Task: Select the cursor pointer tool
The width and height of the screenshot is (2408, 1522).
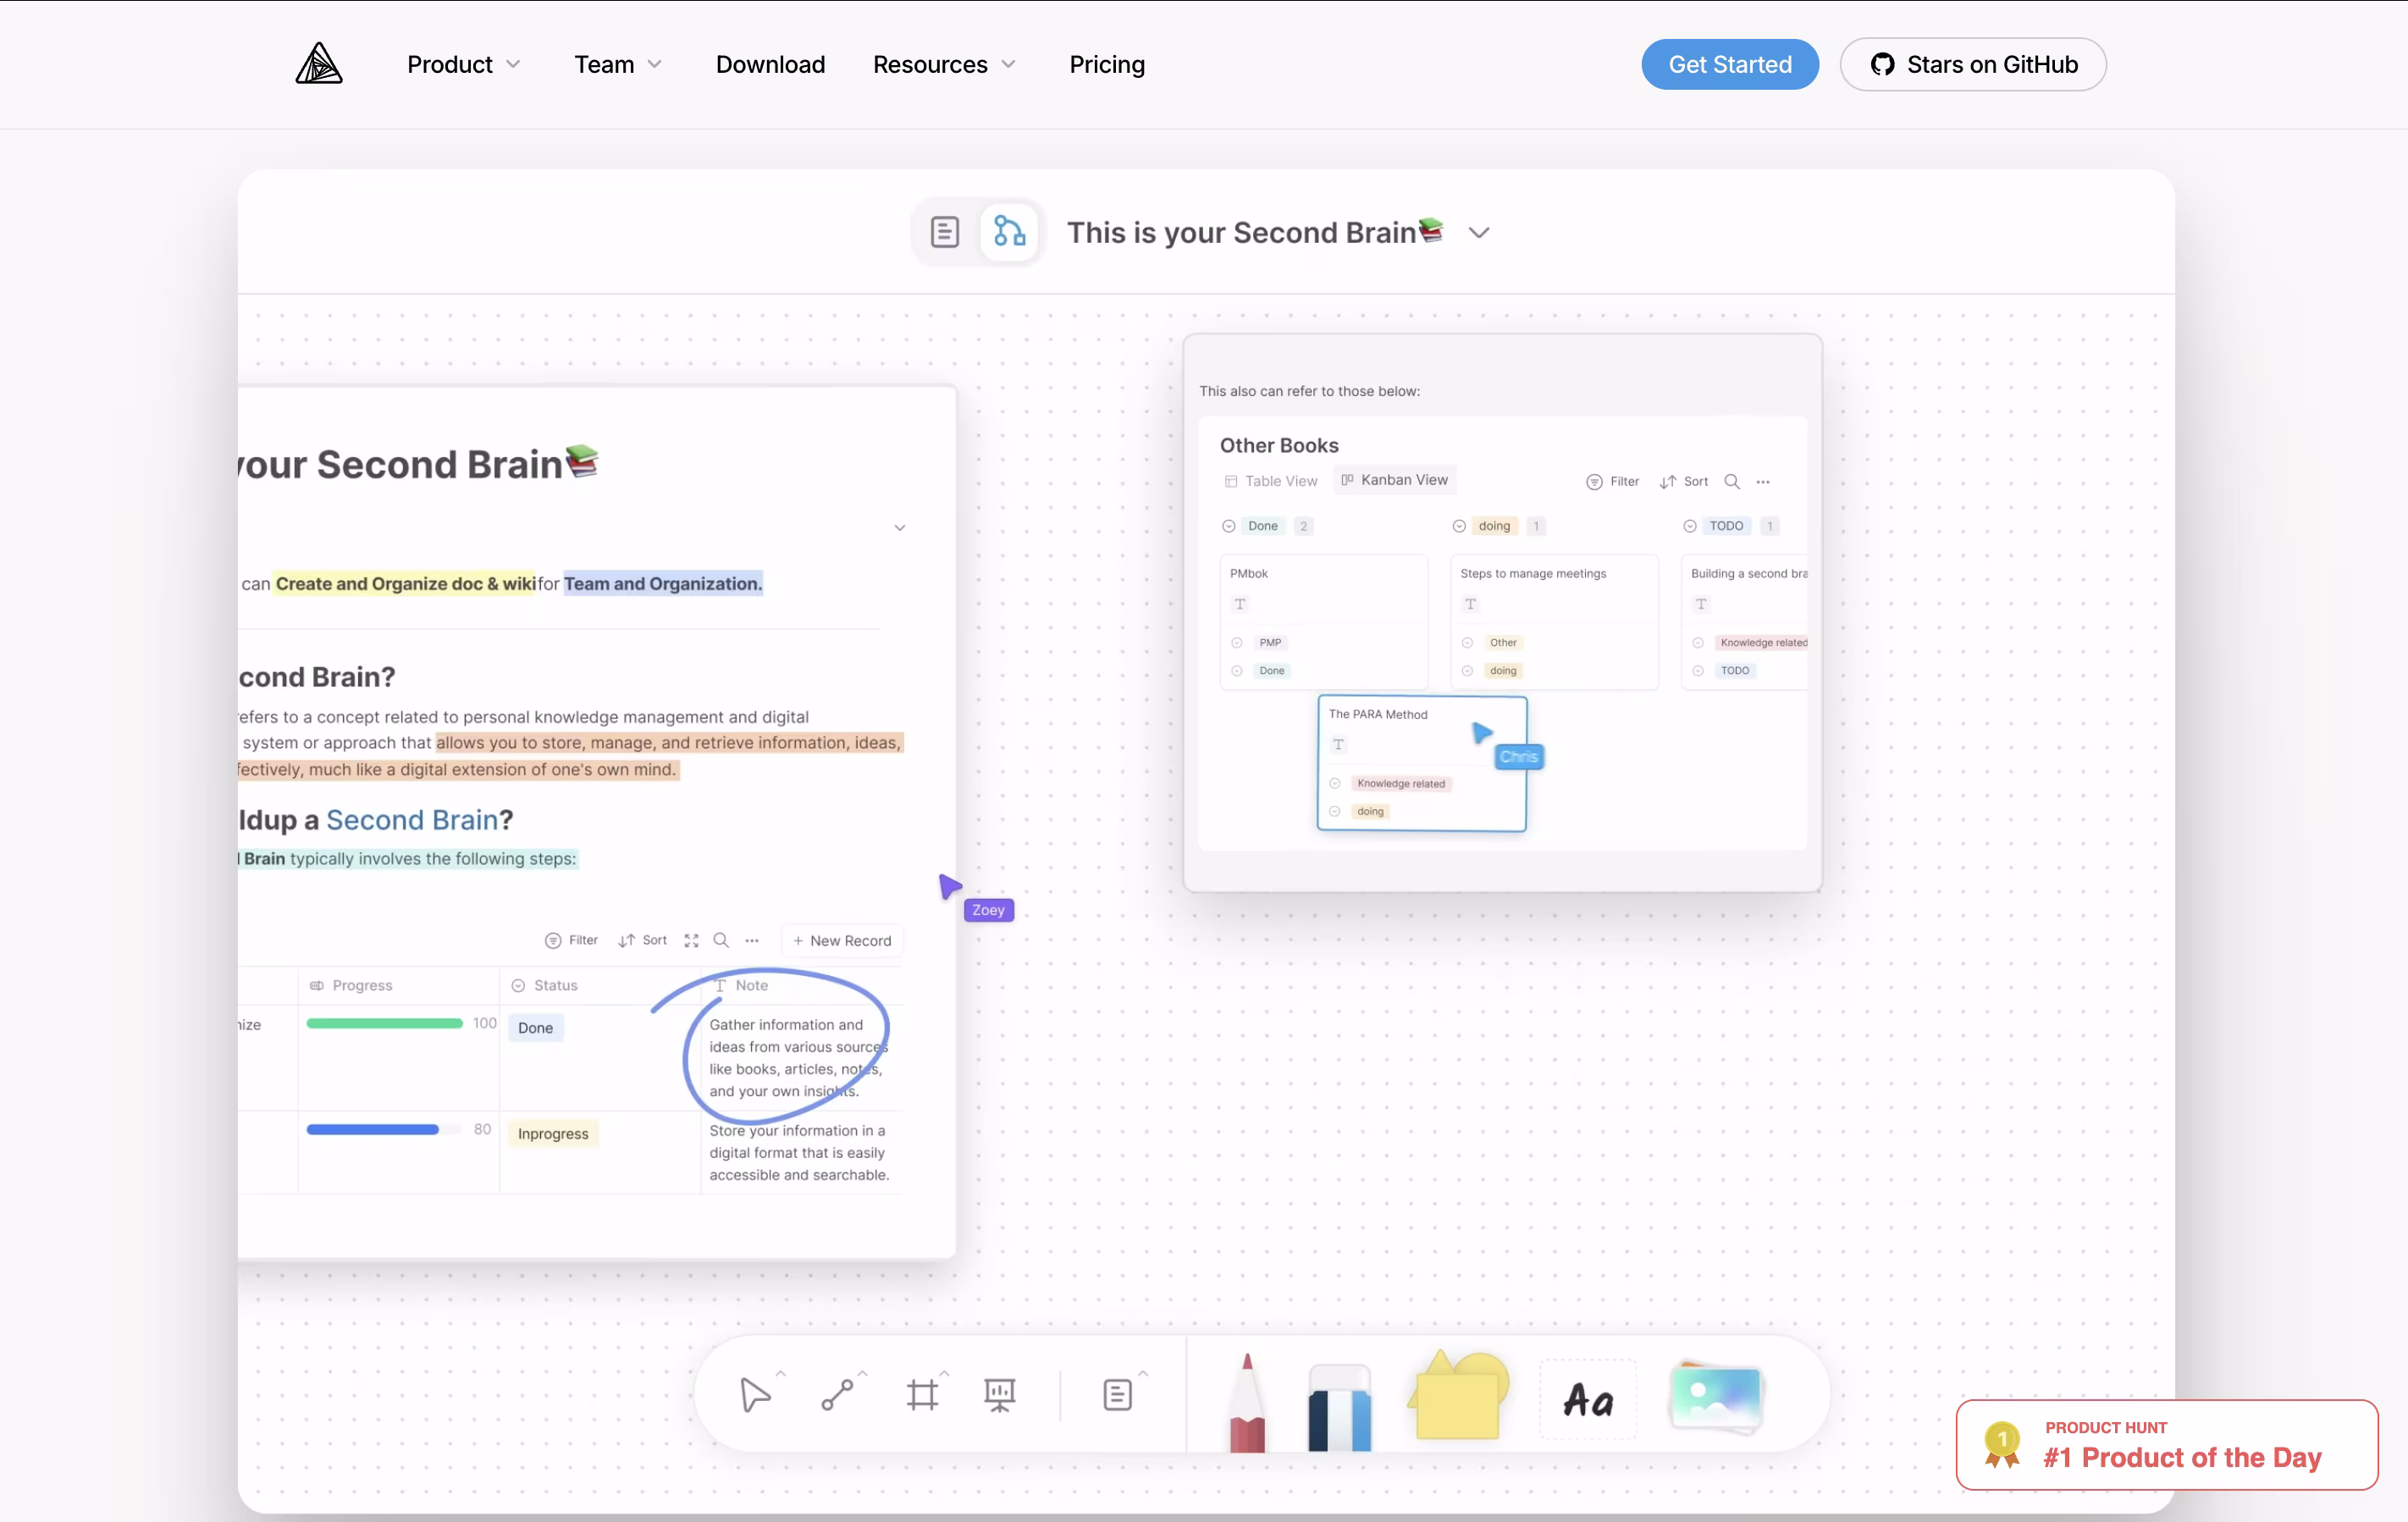Action: (x=755, y=1394)
